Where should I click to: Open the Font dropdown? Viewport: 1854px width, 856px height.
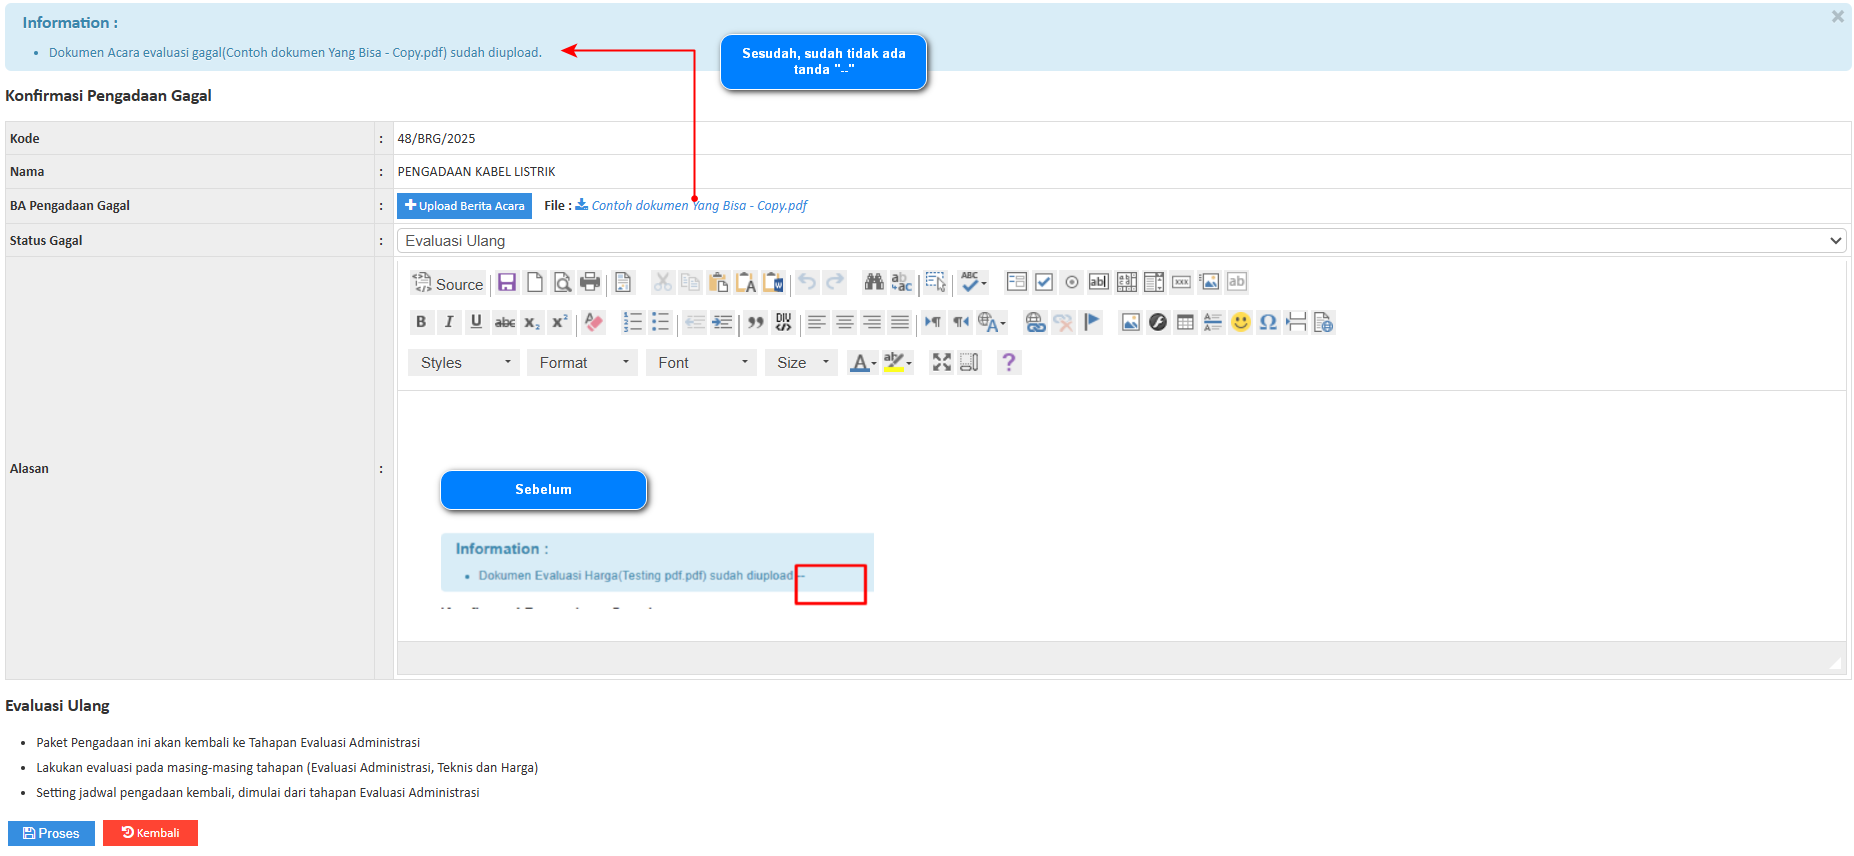click(701, 363)
